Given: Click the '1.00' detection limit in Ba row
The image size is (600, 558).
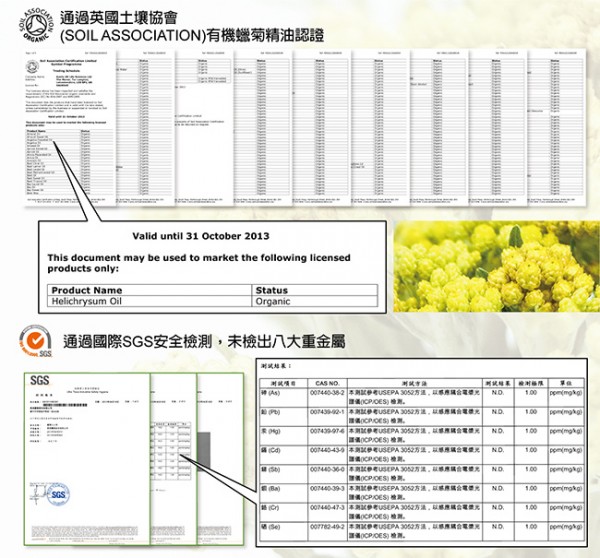Looking at the screenshot, I should coord(531,489).
